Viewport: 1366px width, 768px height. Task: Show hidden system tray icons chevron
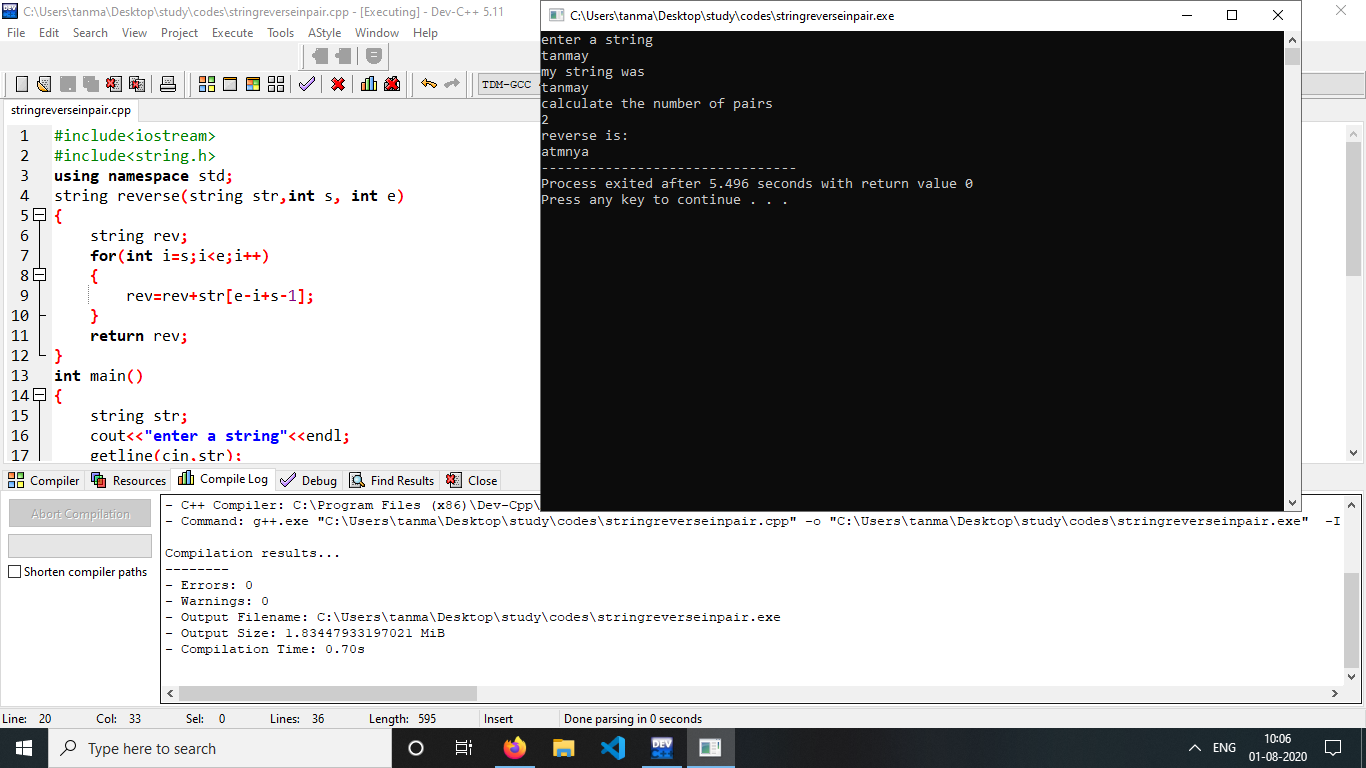(1194, 748)
